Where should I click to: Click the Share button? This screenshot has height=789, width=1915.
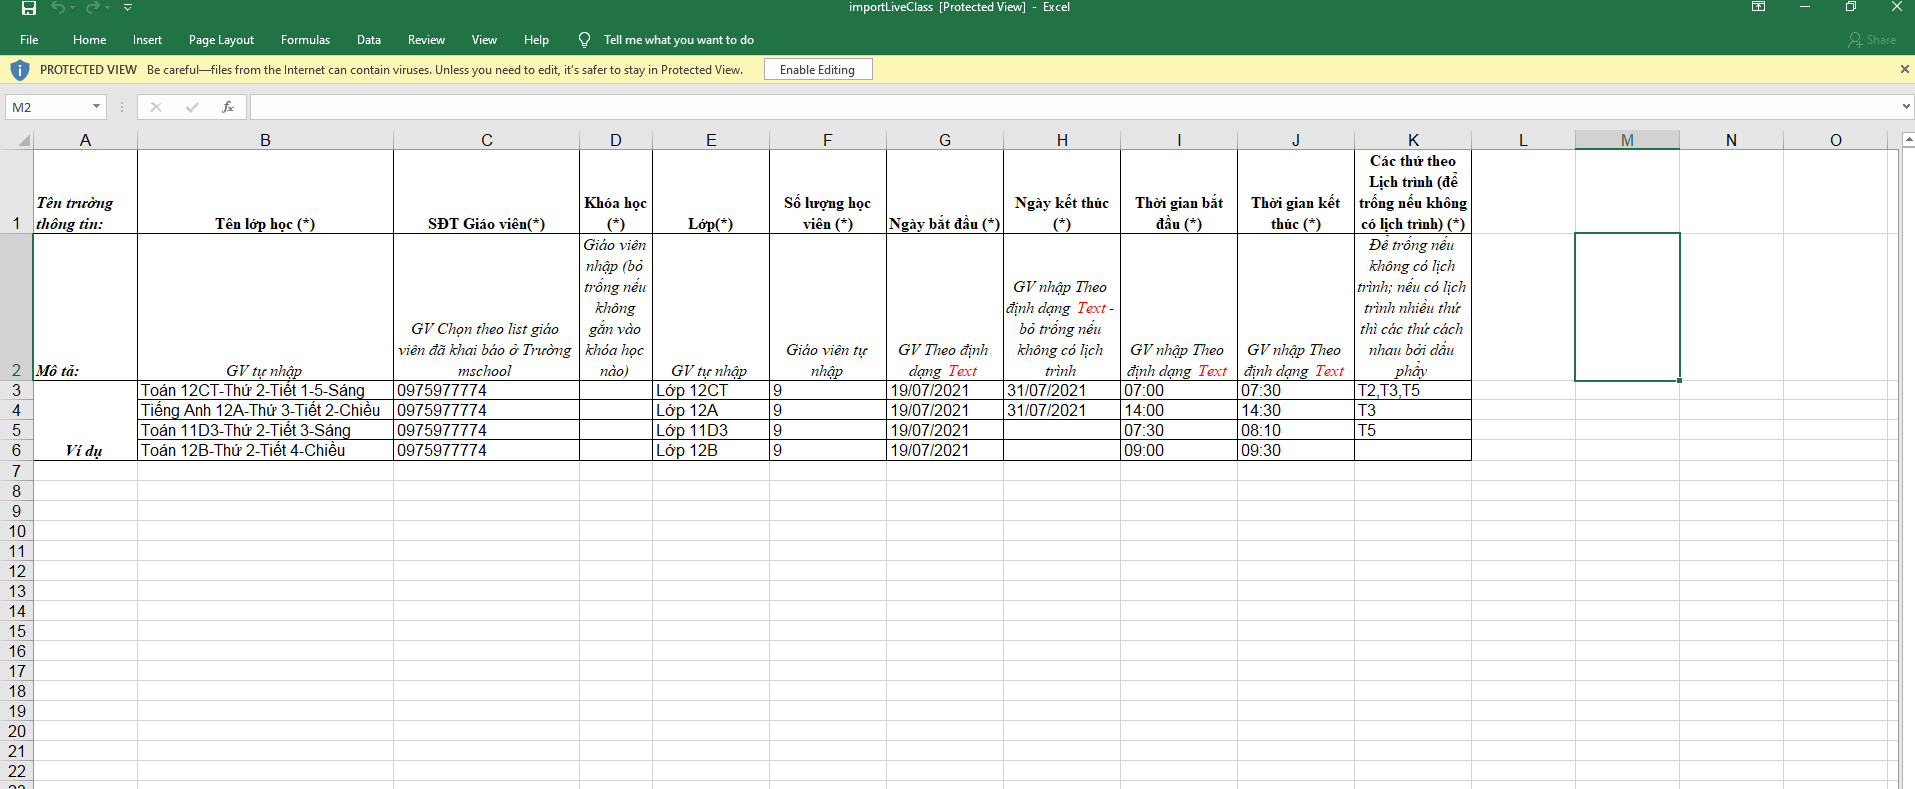tap(1872, 40)
